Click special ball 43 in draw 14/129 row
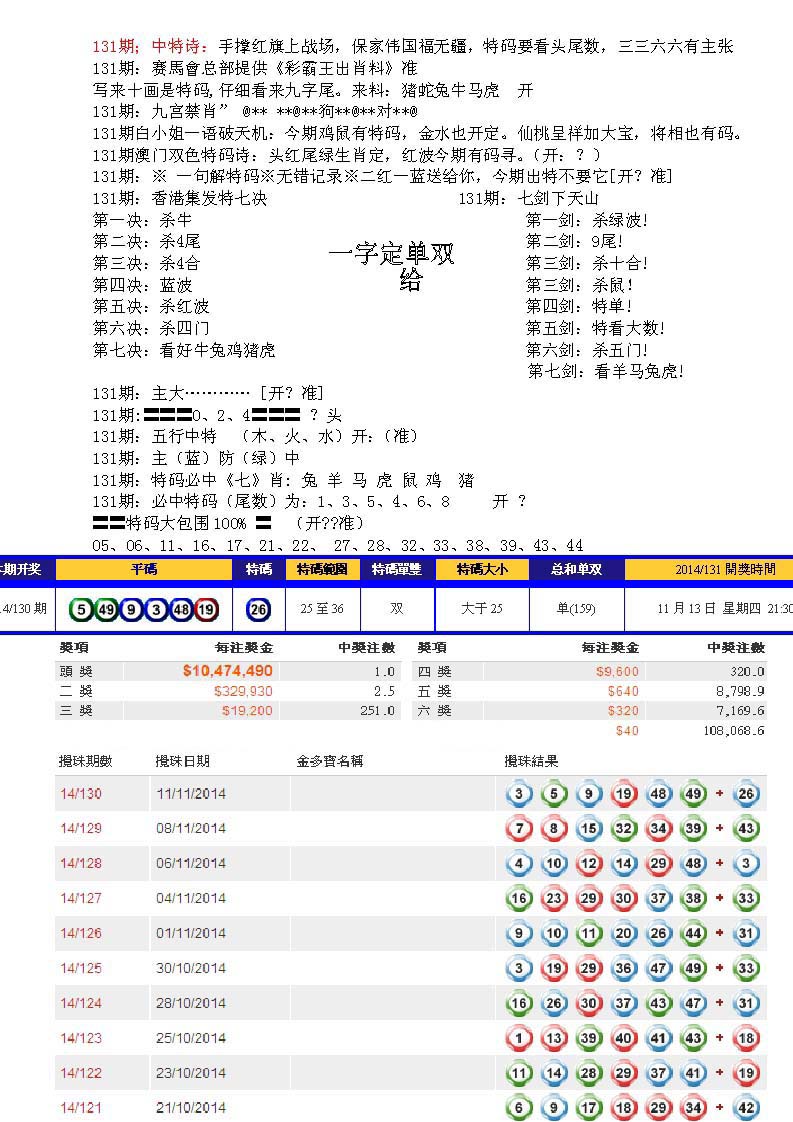Image resolution: width=793 pixels, height=1122 pixels. pos(746,829)
